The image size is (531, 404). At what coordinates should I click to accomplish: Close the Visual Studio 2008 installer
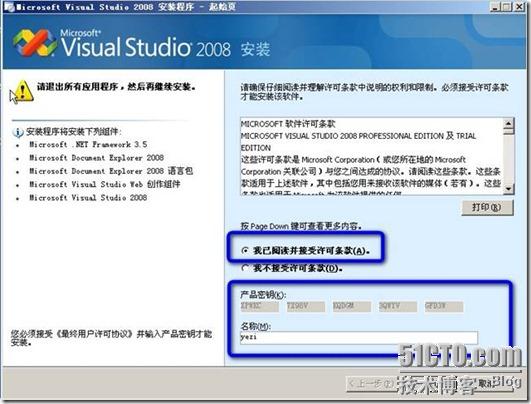(x=519, y=6)
